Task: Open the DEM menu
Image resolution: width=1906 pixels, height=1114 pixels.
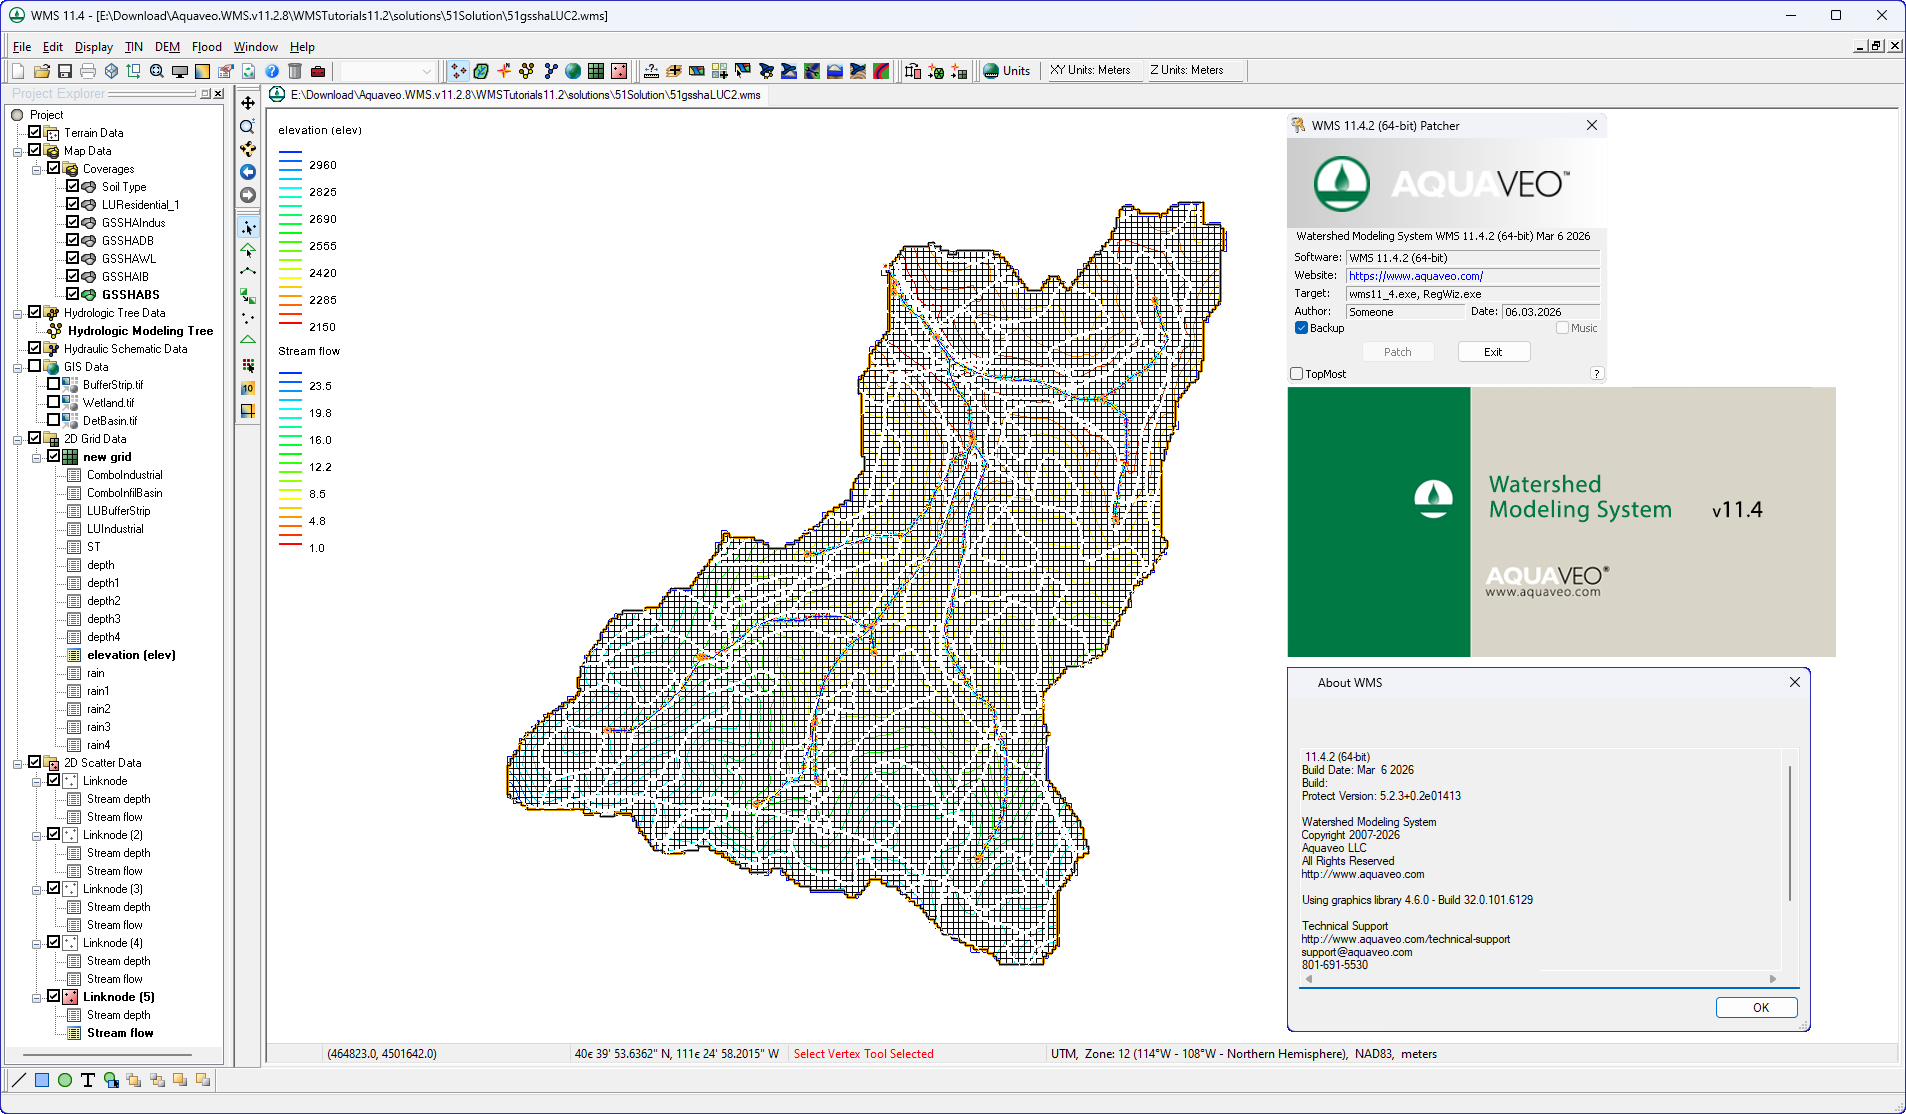Action: [x=167, y=47]
